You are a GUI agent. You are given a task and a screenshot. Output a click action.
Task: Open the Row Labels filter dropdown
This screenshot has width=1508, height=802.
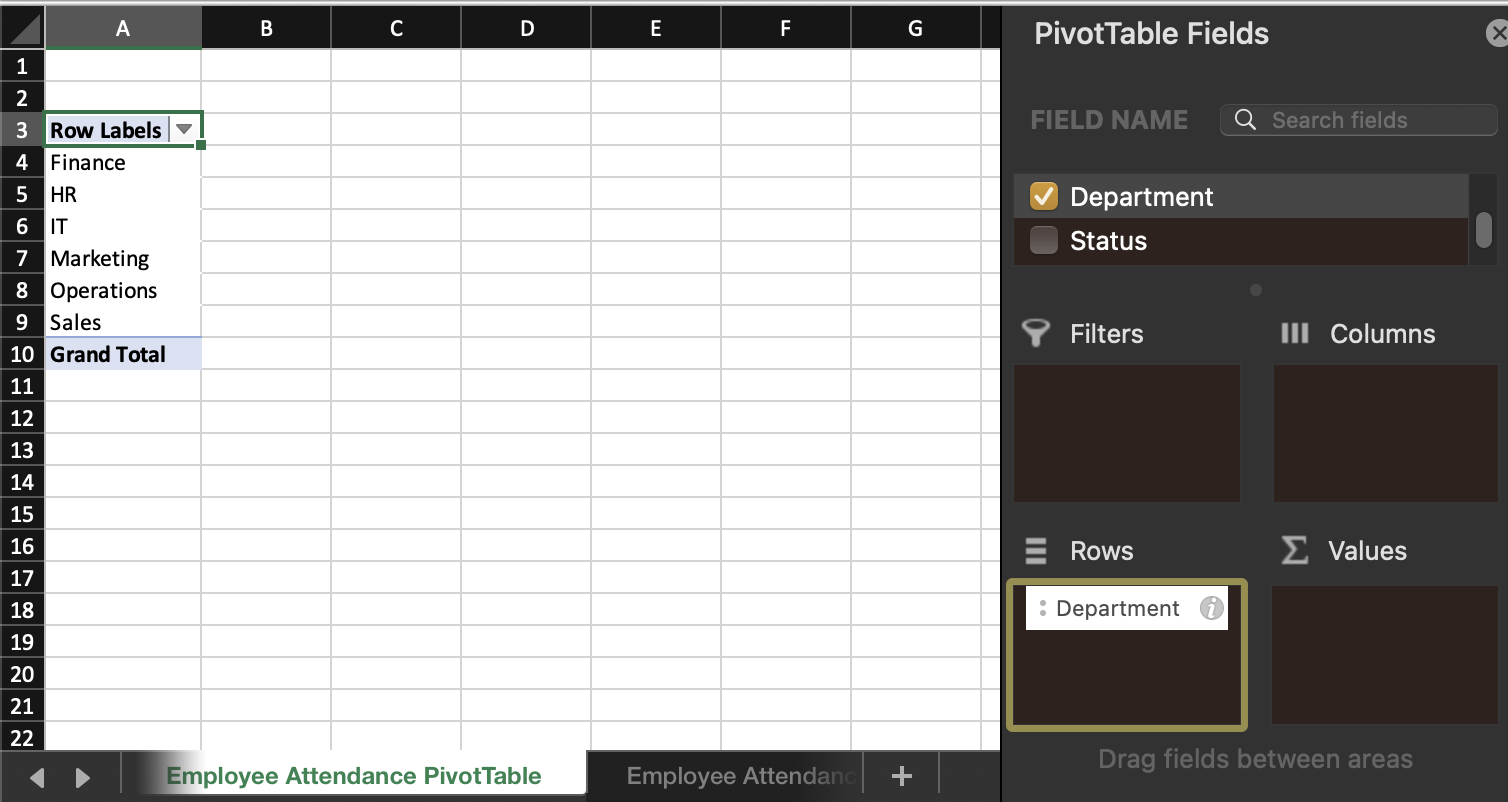[x=184, y=130]
